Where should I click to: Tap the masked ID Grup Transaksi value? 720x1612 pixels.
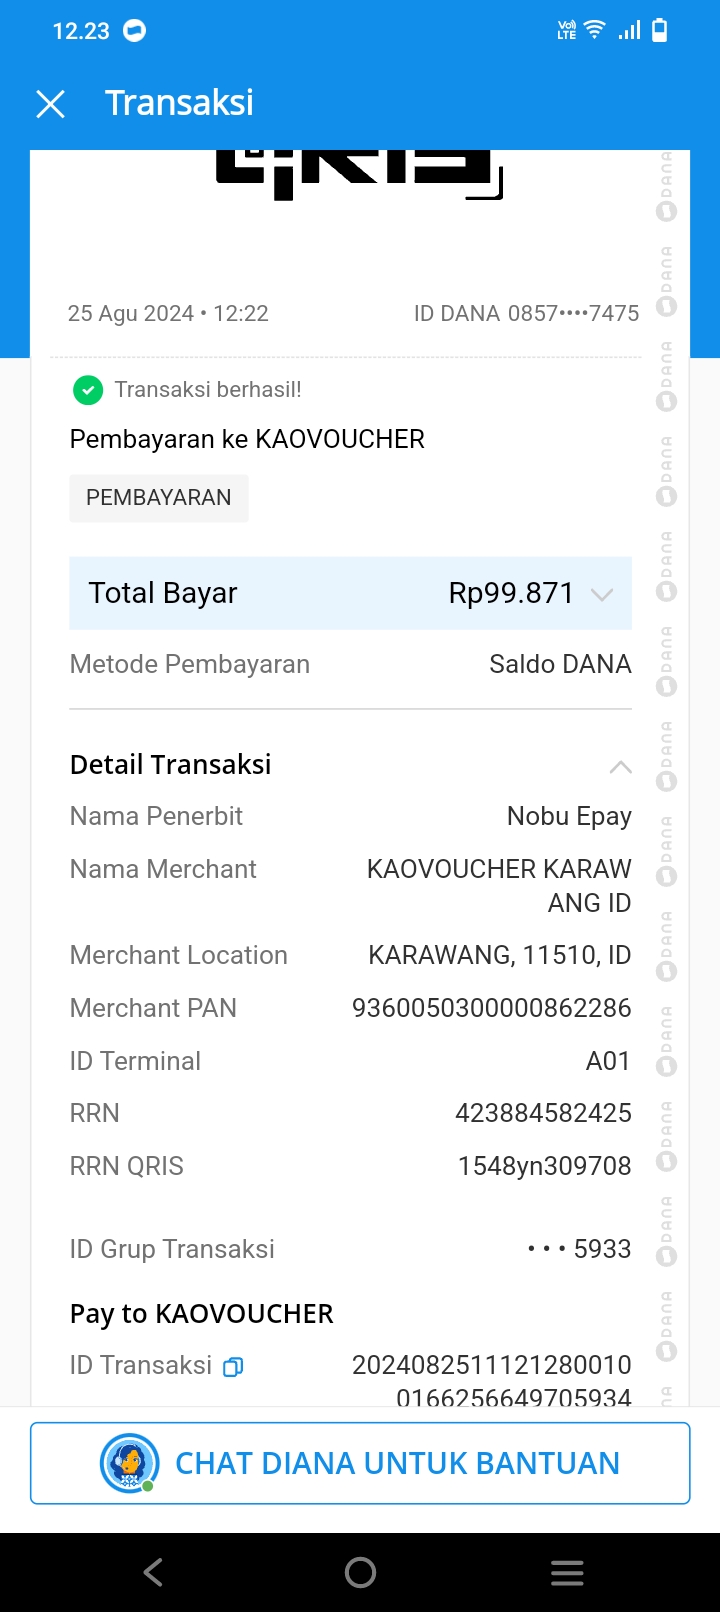point(580,1249)
